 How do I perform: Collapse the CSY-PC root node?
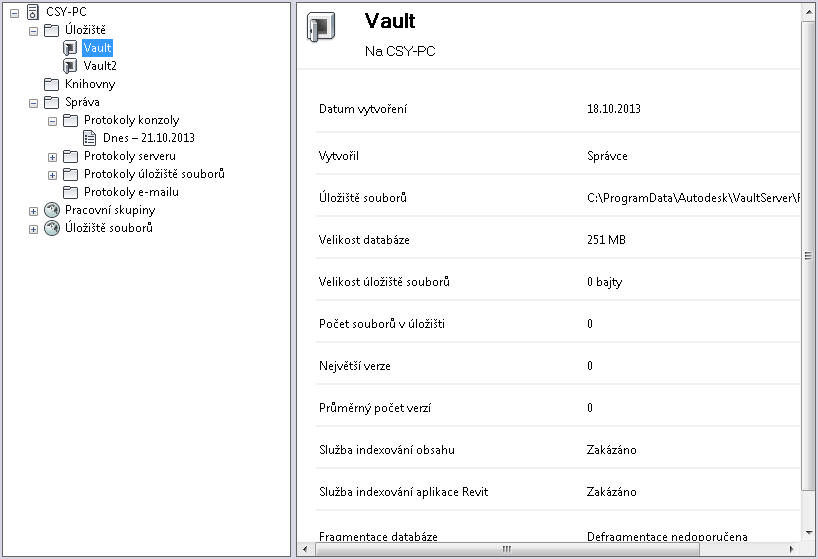tap(15, 12)
